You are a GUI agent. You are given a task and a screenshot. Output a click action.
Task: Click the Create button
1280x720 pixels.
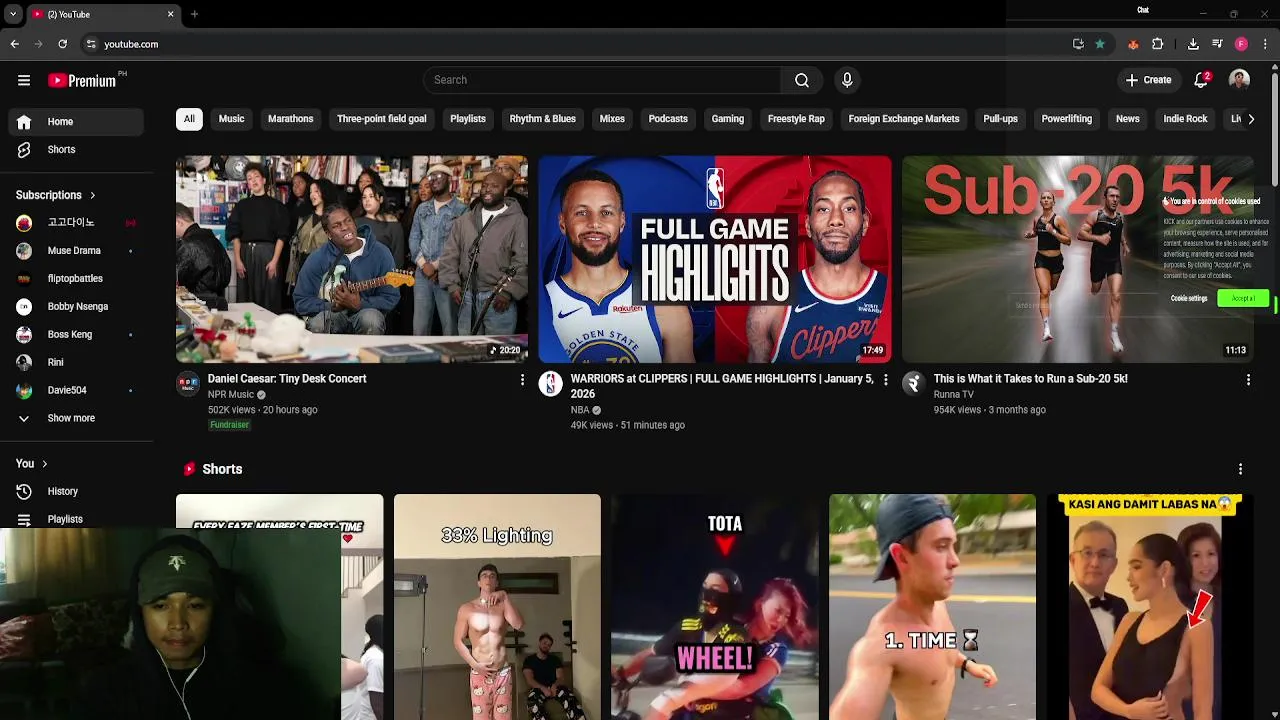pos(1148,80)
